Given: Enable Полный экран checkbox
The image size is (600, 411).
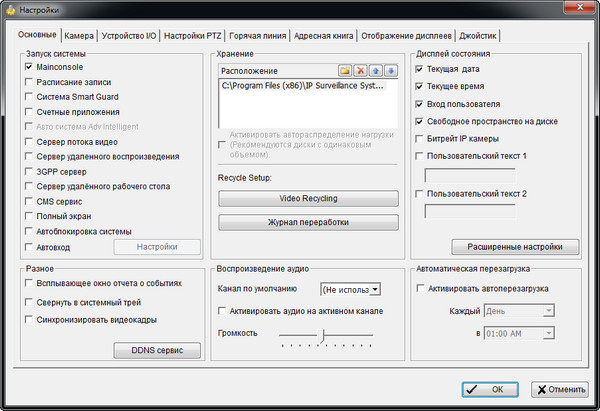Looking at the screenshot, I should tap(30, 216).
